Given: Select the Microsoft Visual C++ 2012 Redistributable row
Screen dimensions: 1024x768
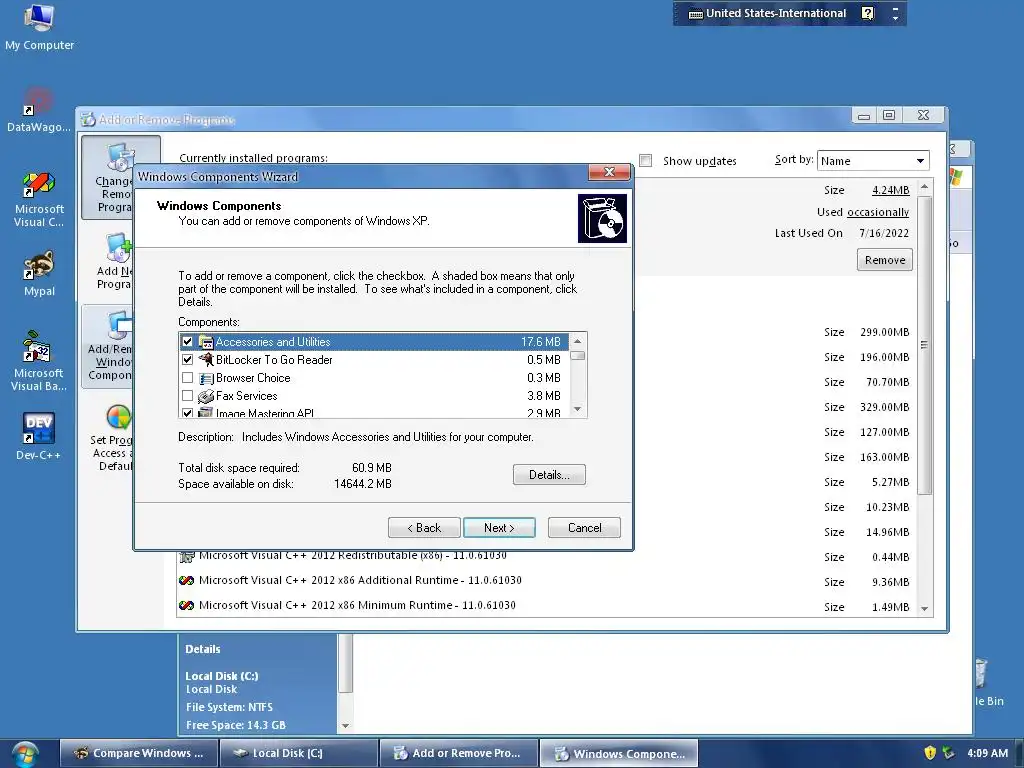Looking at the screenshot, I should click(x=546, y=556).
